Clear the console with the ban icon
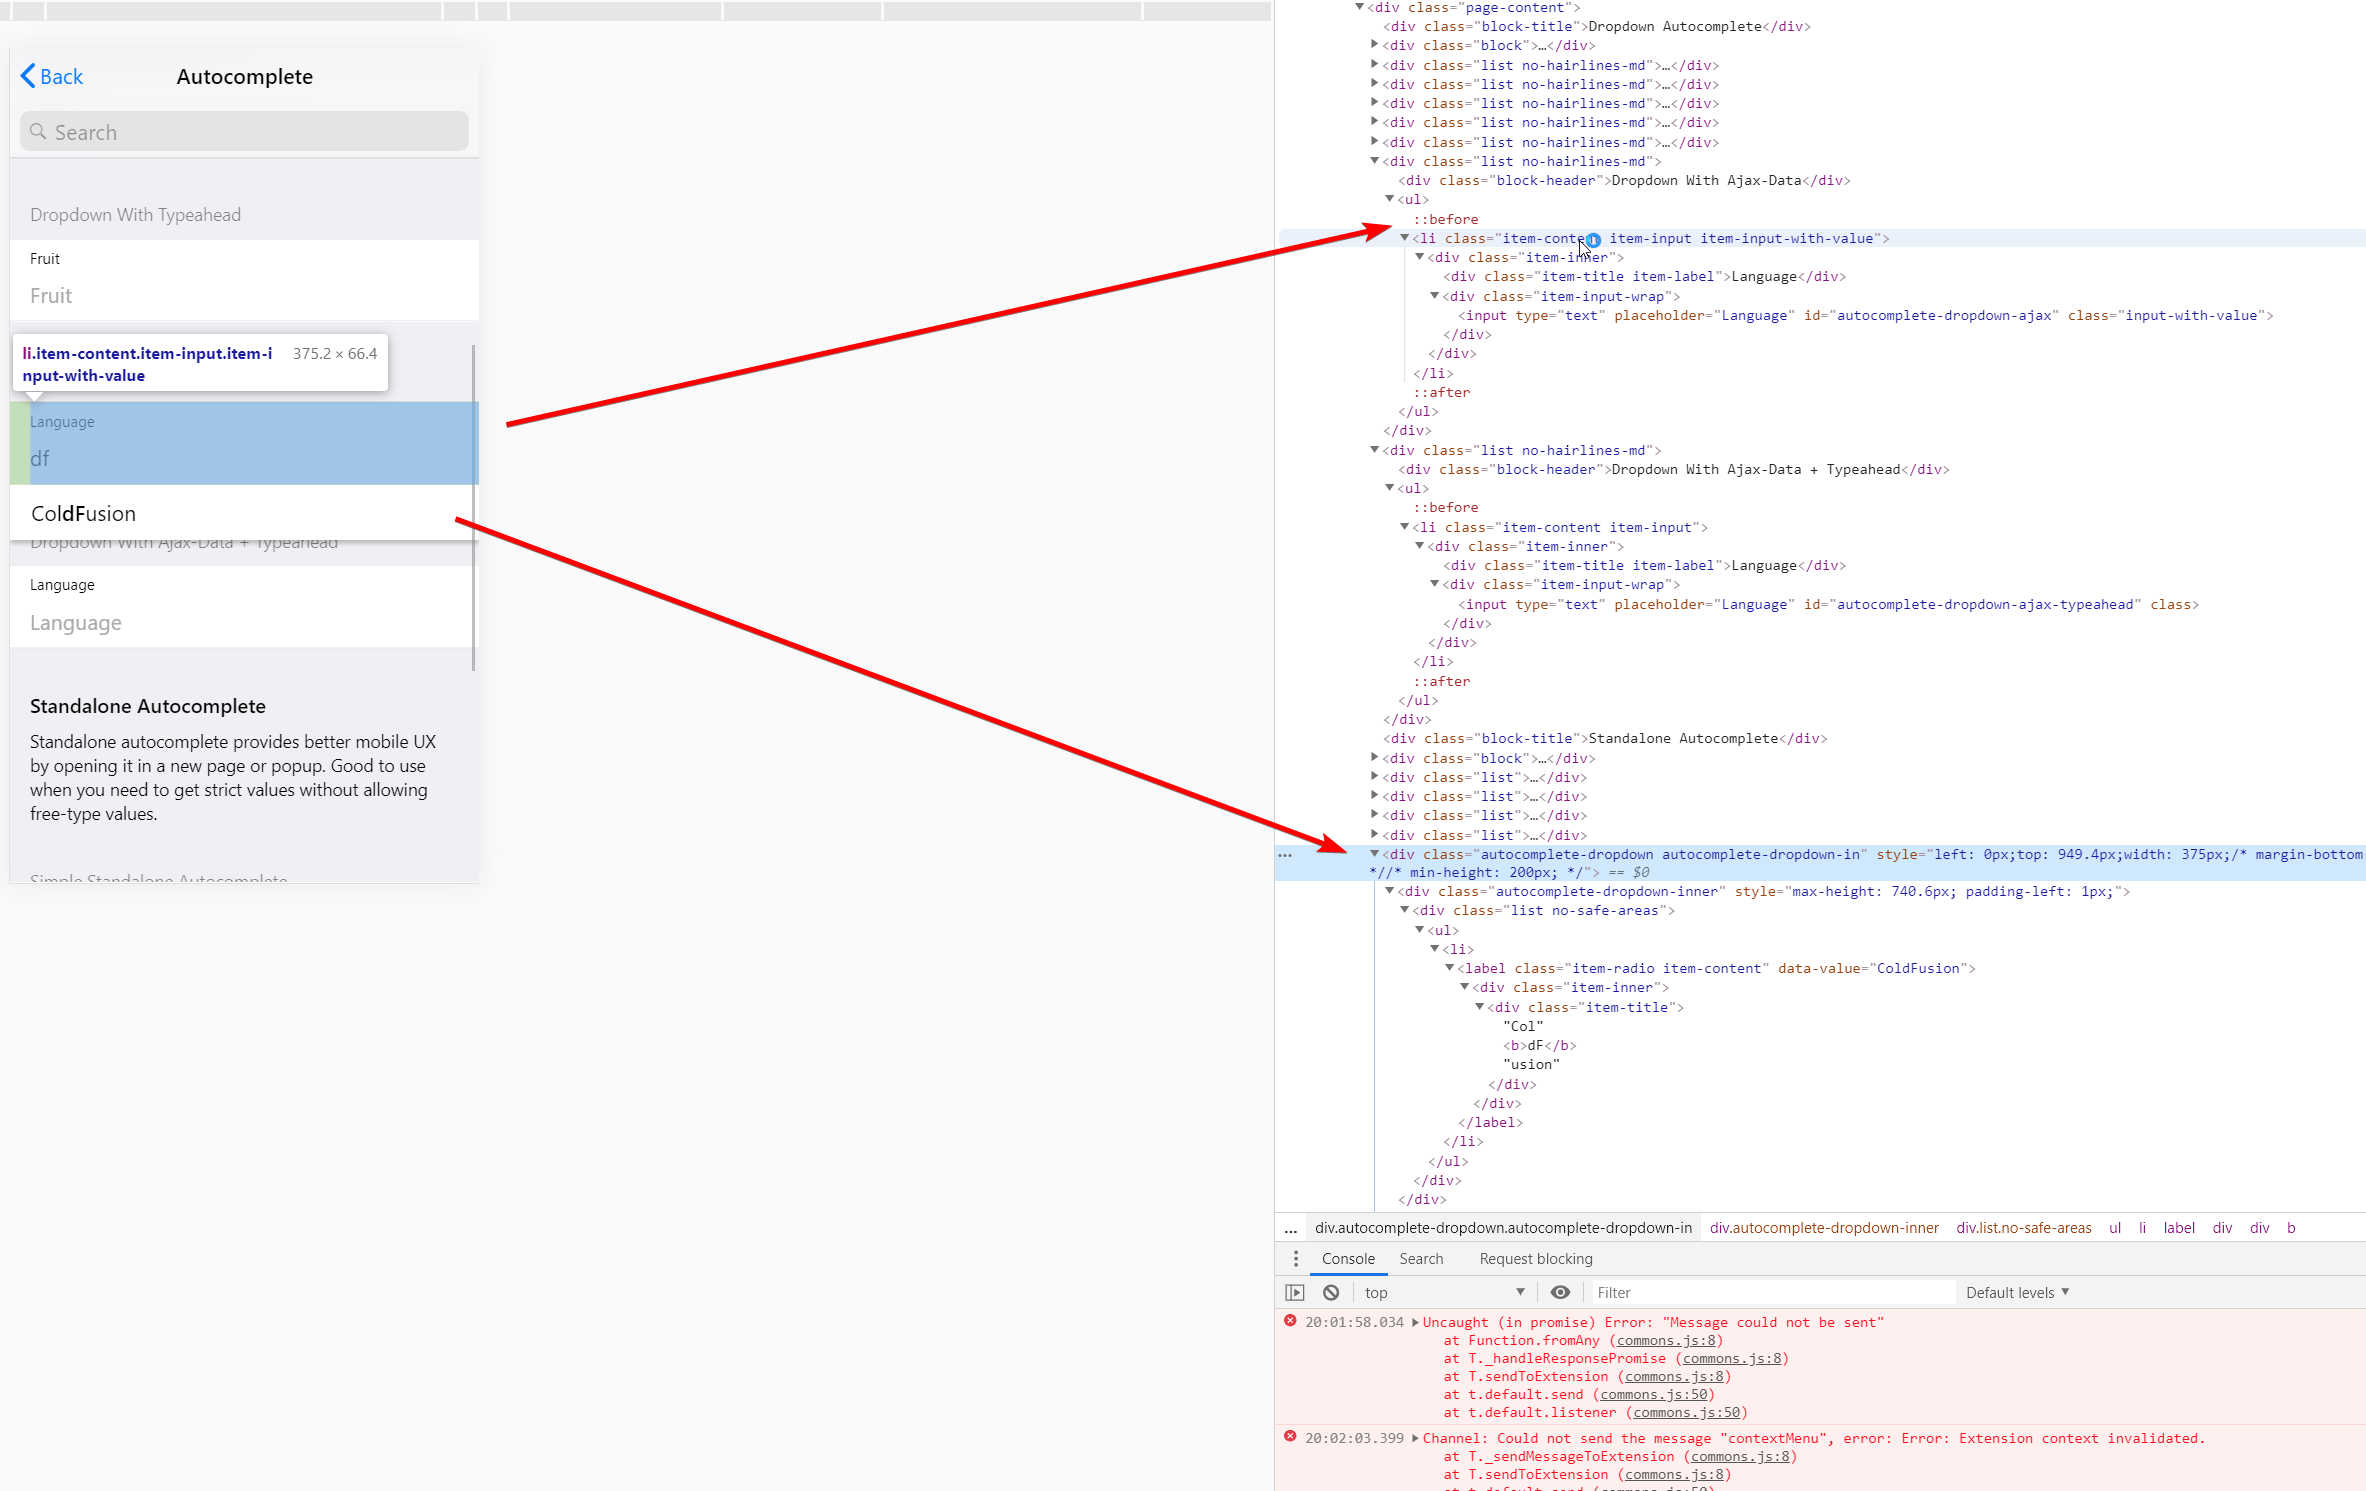Image resolution: width=2366 pixels, height=1491 pixels. tap(1331, 1292)
